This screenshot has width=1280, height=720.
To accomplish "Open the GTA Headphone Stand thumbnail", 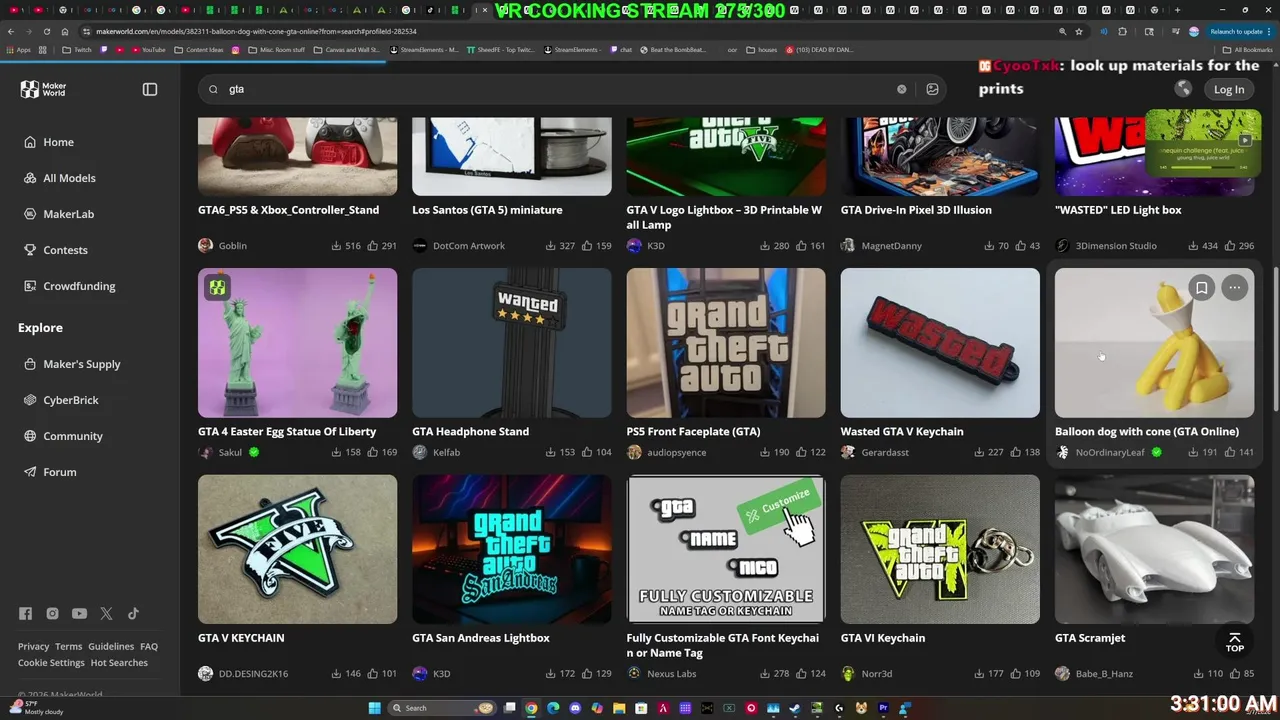I will coord(511,342).
